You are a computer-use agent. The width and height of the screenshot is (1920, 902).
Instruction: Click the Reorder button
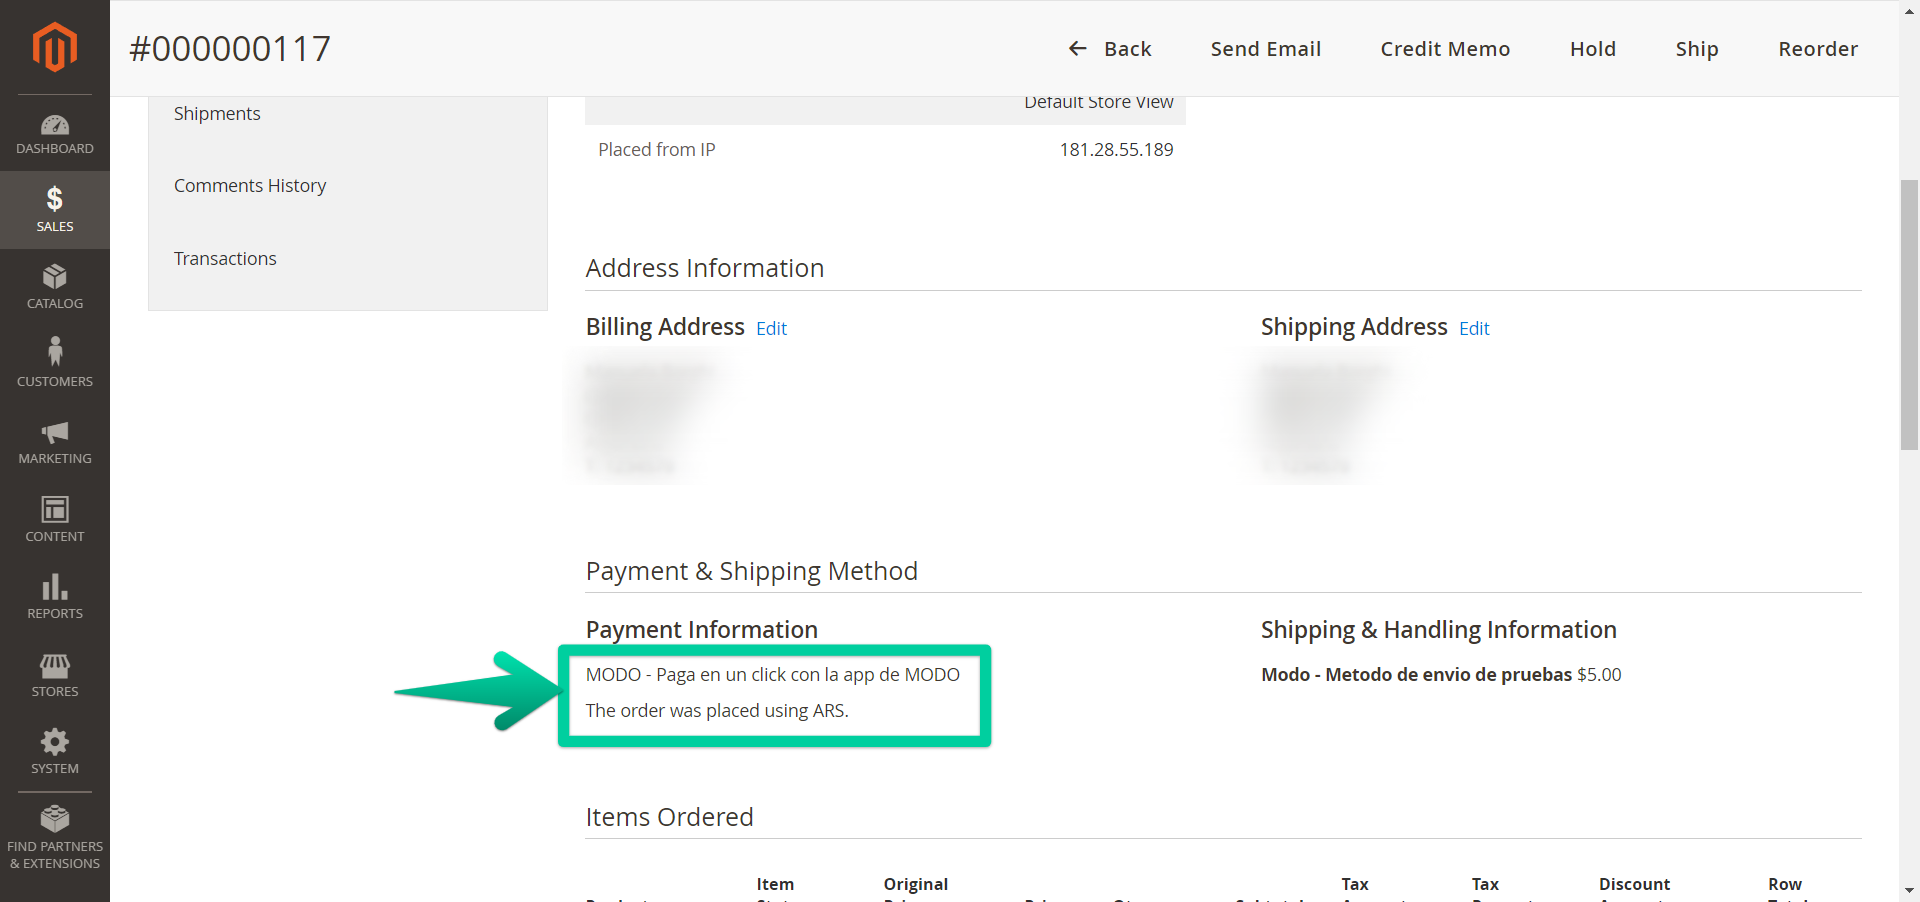pyautogui.click(x=1817, y=49)
